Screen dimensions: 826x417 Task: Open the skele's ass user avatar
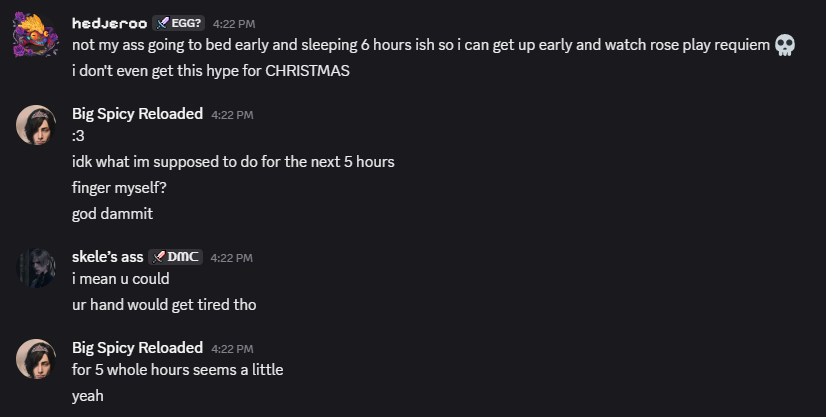coord(37,267)
